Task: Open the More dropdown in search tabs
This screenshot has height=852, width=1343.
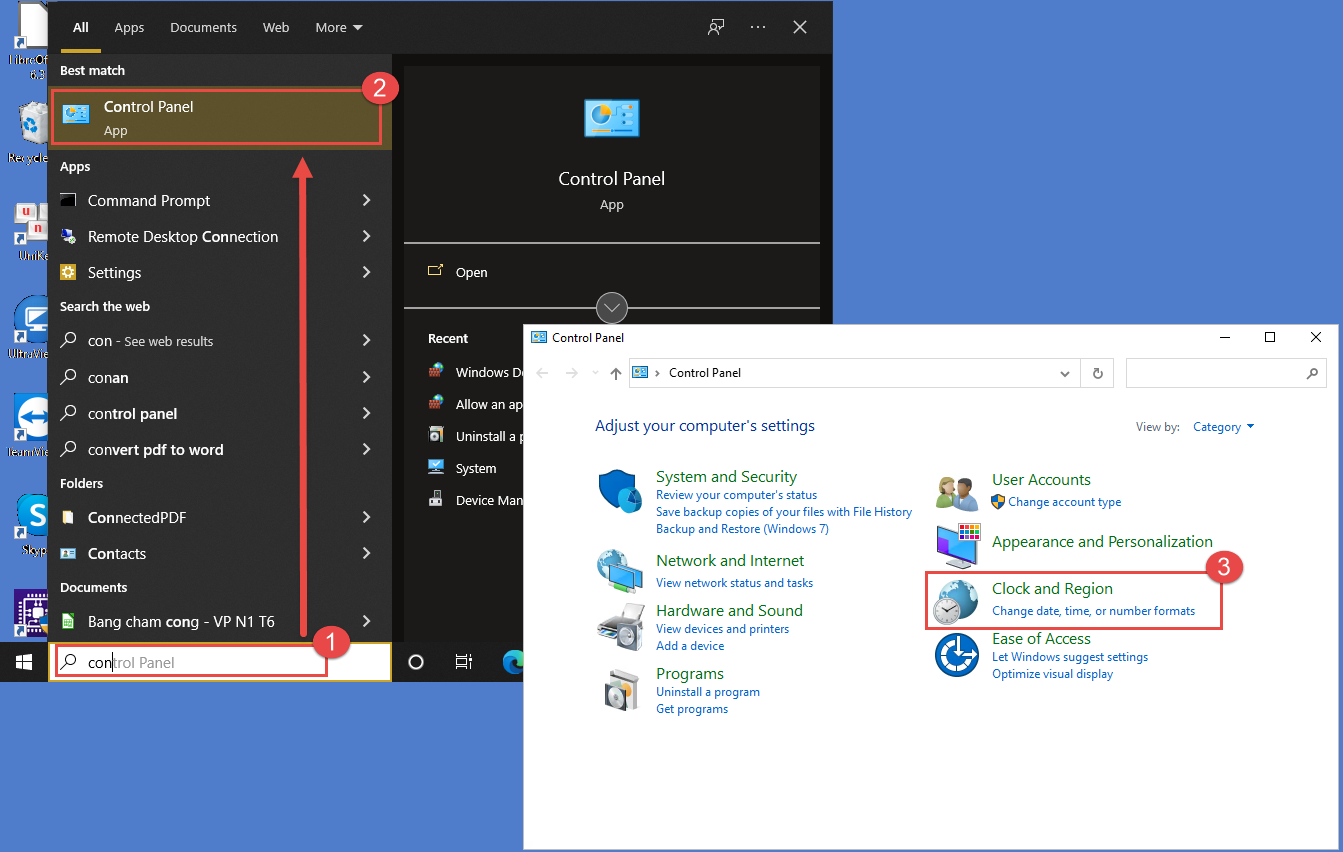Action: pos(339,27)
